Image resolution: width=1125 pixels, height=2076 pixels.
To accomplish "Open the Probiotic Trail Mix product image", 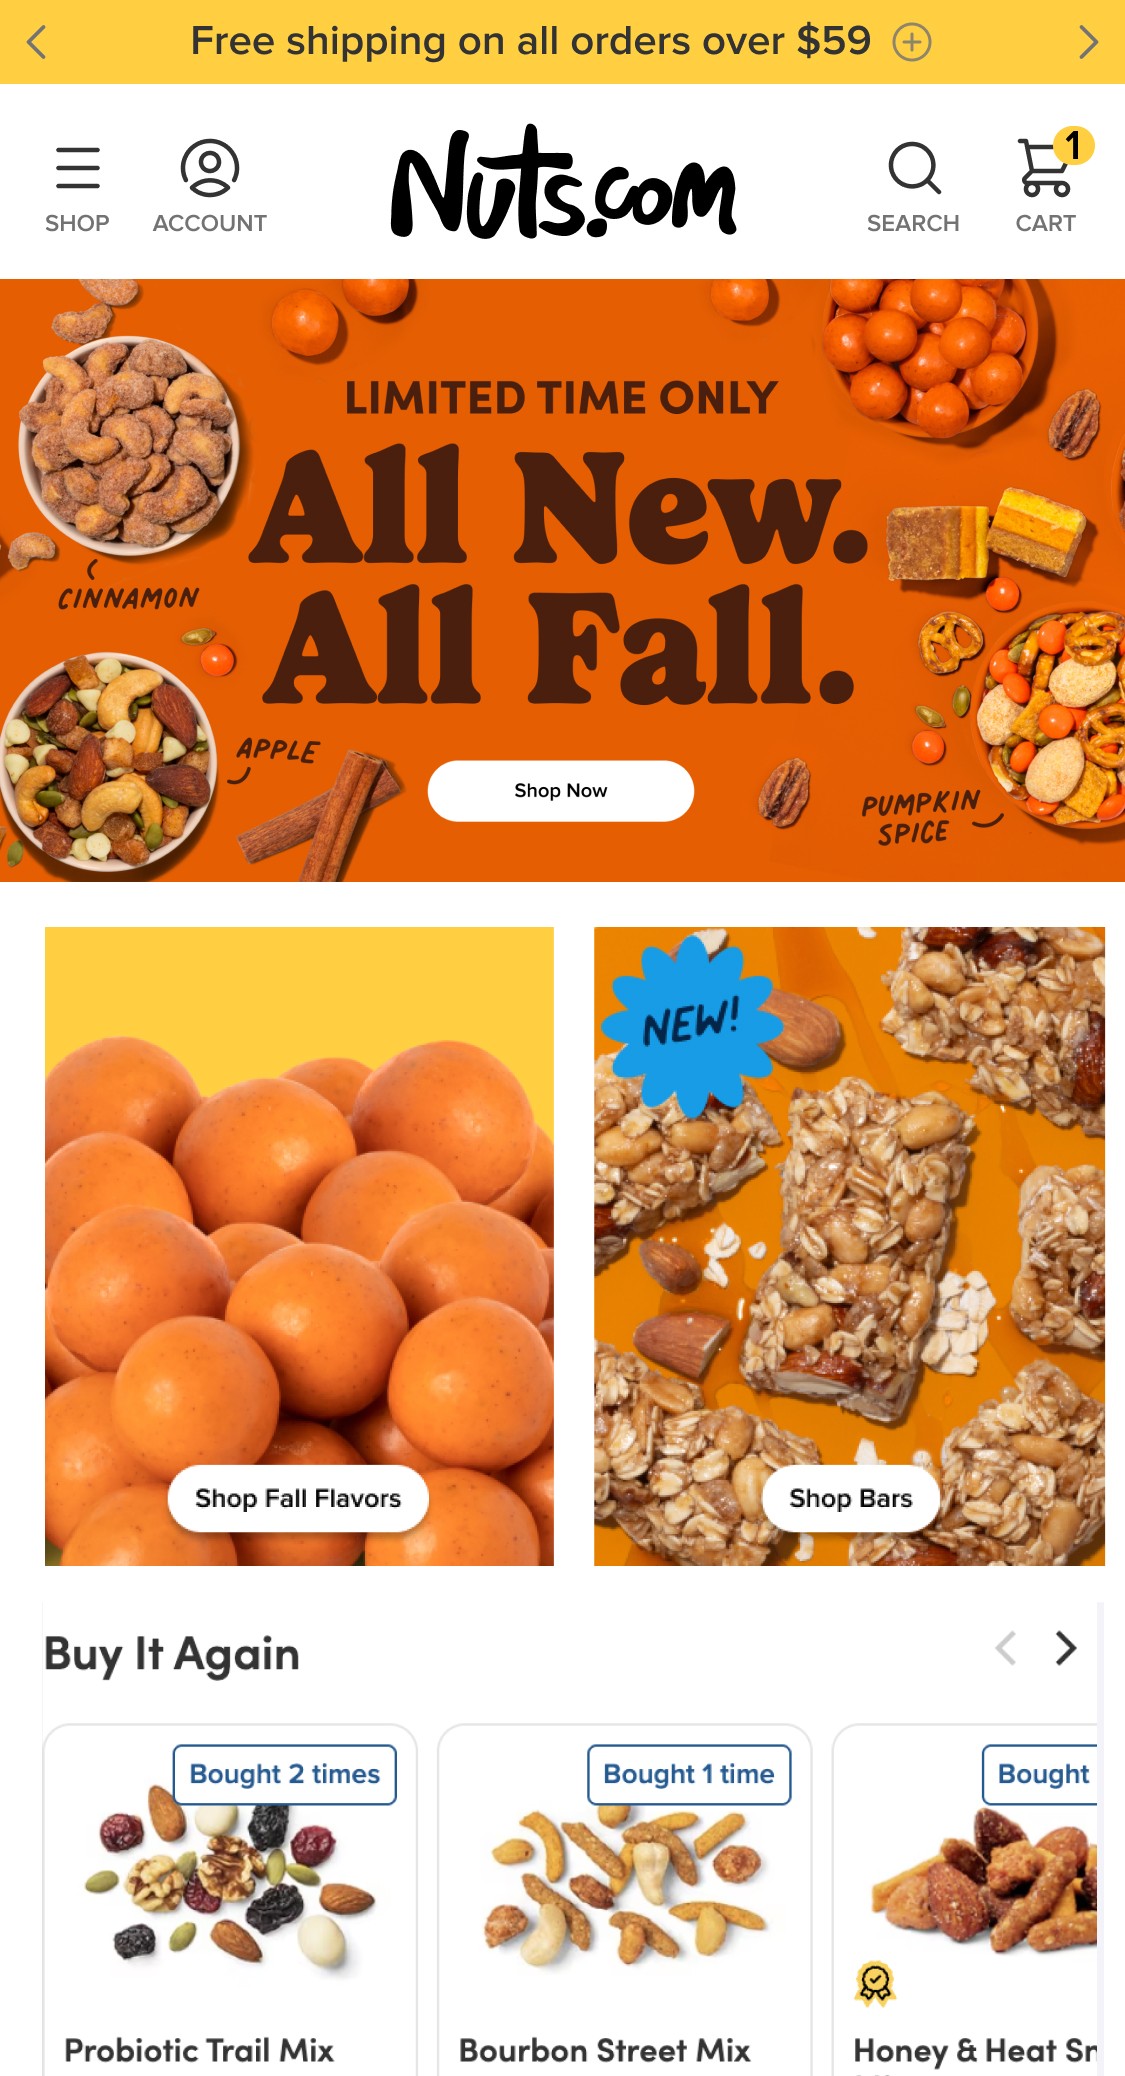I will 230,1883.
